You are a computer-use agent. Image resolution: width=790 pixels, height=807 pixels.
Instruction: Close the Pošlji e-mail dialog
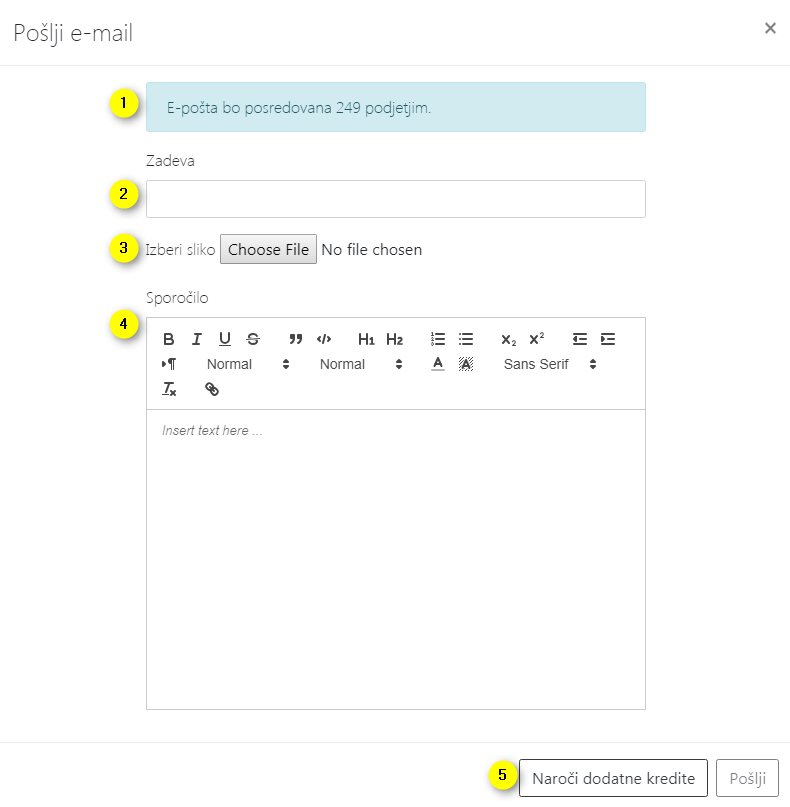pyautogui.click(x=770, y=28)
